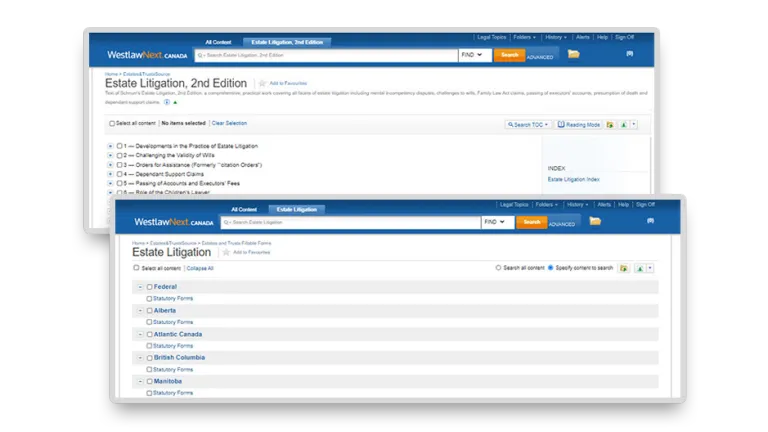The image size is (768, 432).
Task: Open delivery options arrow in back window toolbar
Action: click(634, 125)
